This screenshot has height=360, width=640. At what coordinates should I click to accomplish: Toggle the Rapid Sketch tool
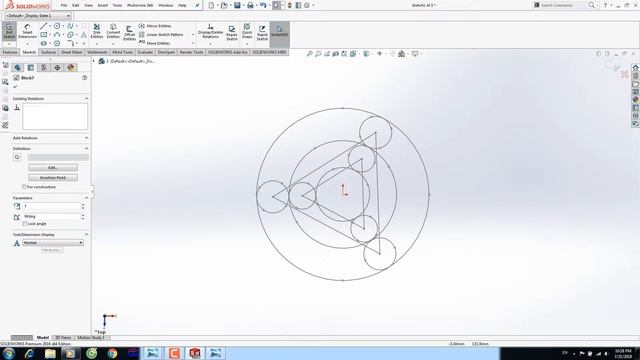262,33
